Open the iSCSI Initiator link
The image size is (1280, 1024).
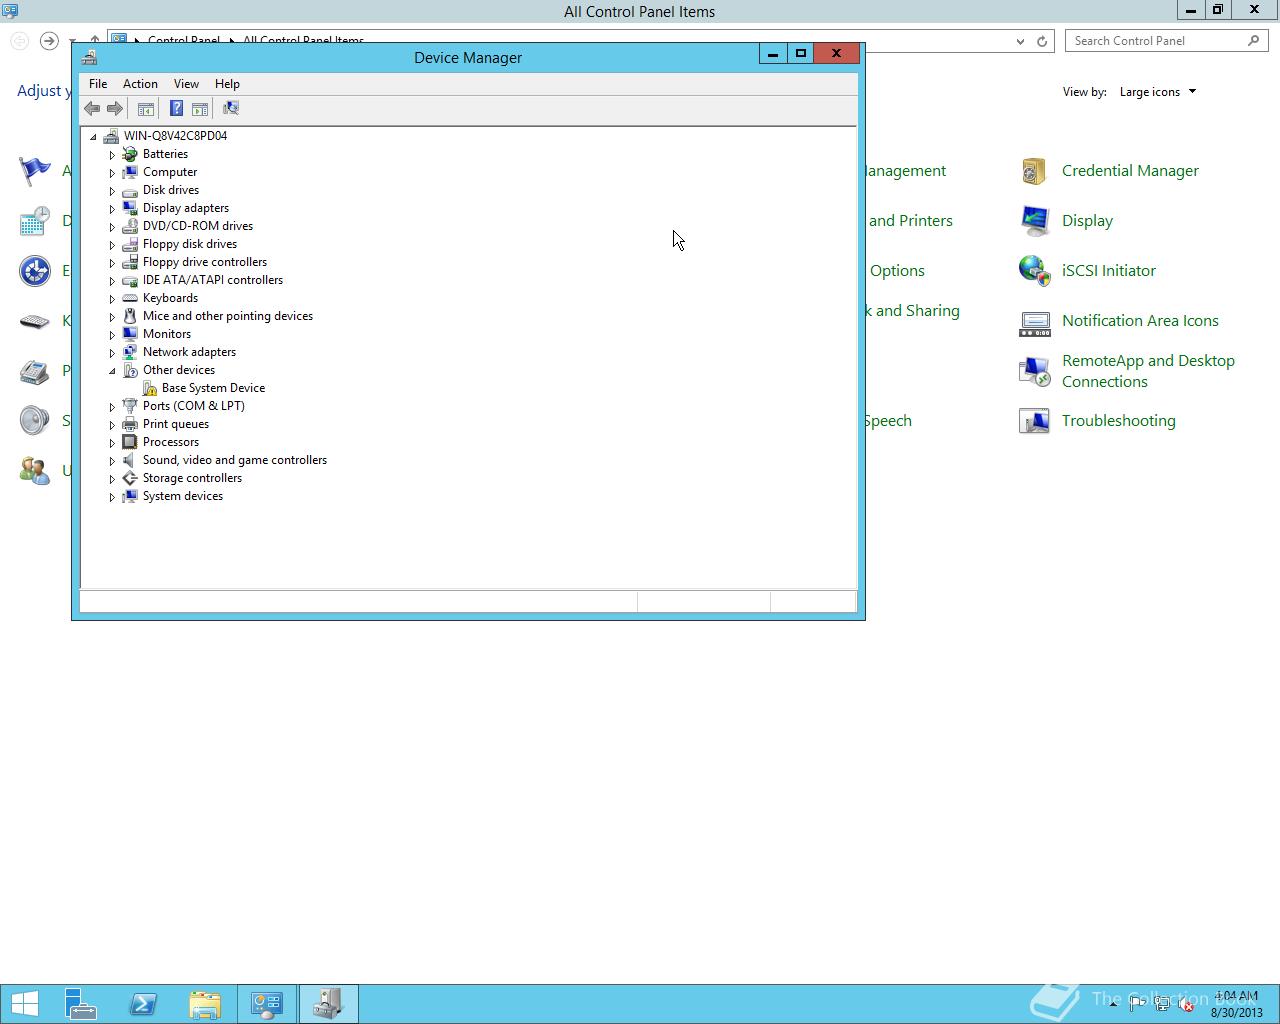point(1109,271)
